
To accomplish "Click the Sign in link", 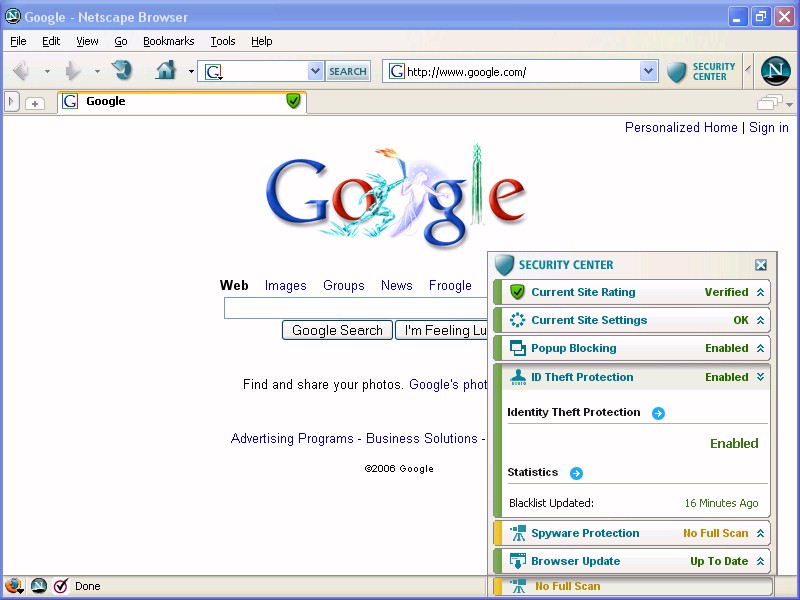I will pyautogui.click(x=769, y=128).
